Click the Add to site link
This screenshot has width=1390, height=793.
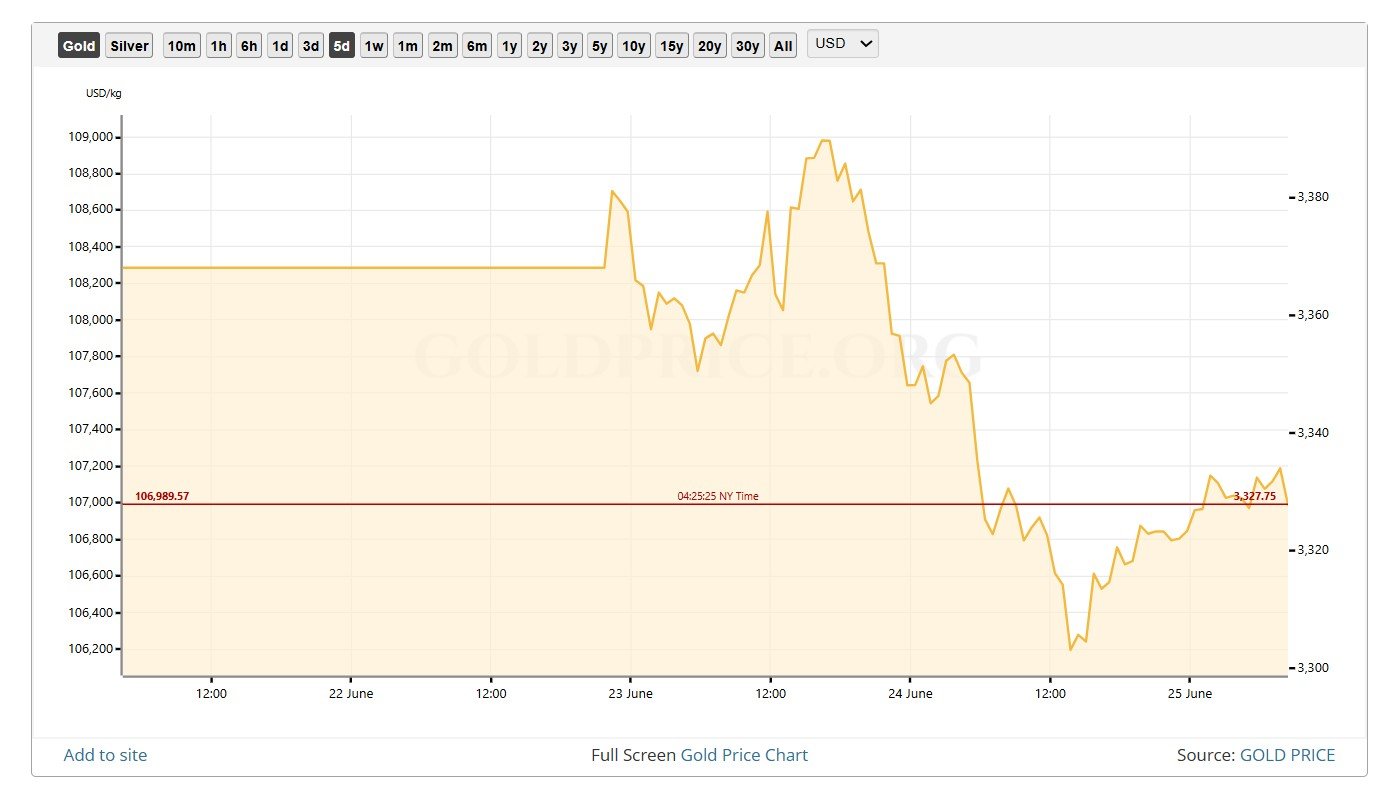[x=105, y=755]
